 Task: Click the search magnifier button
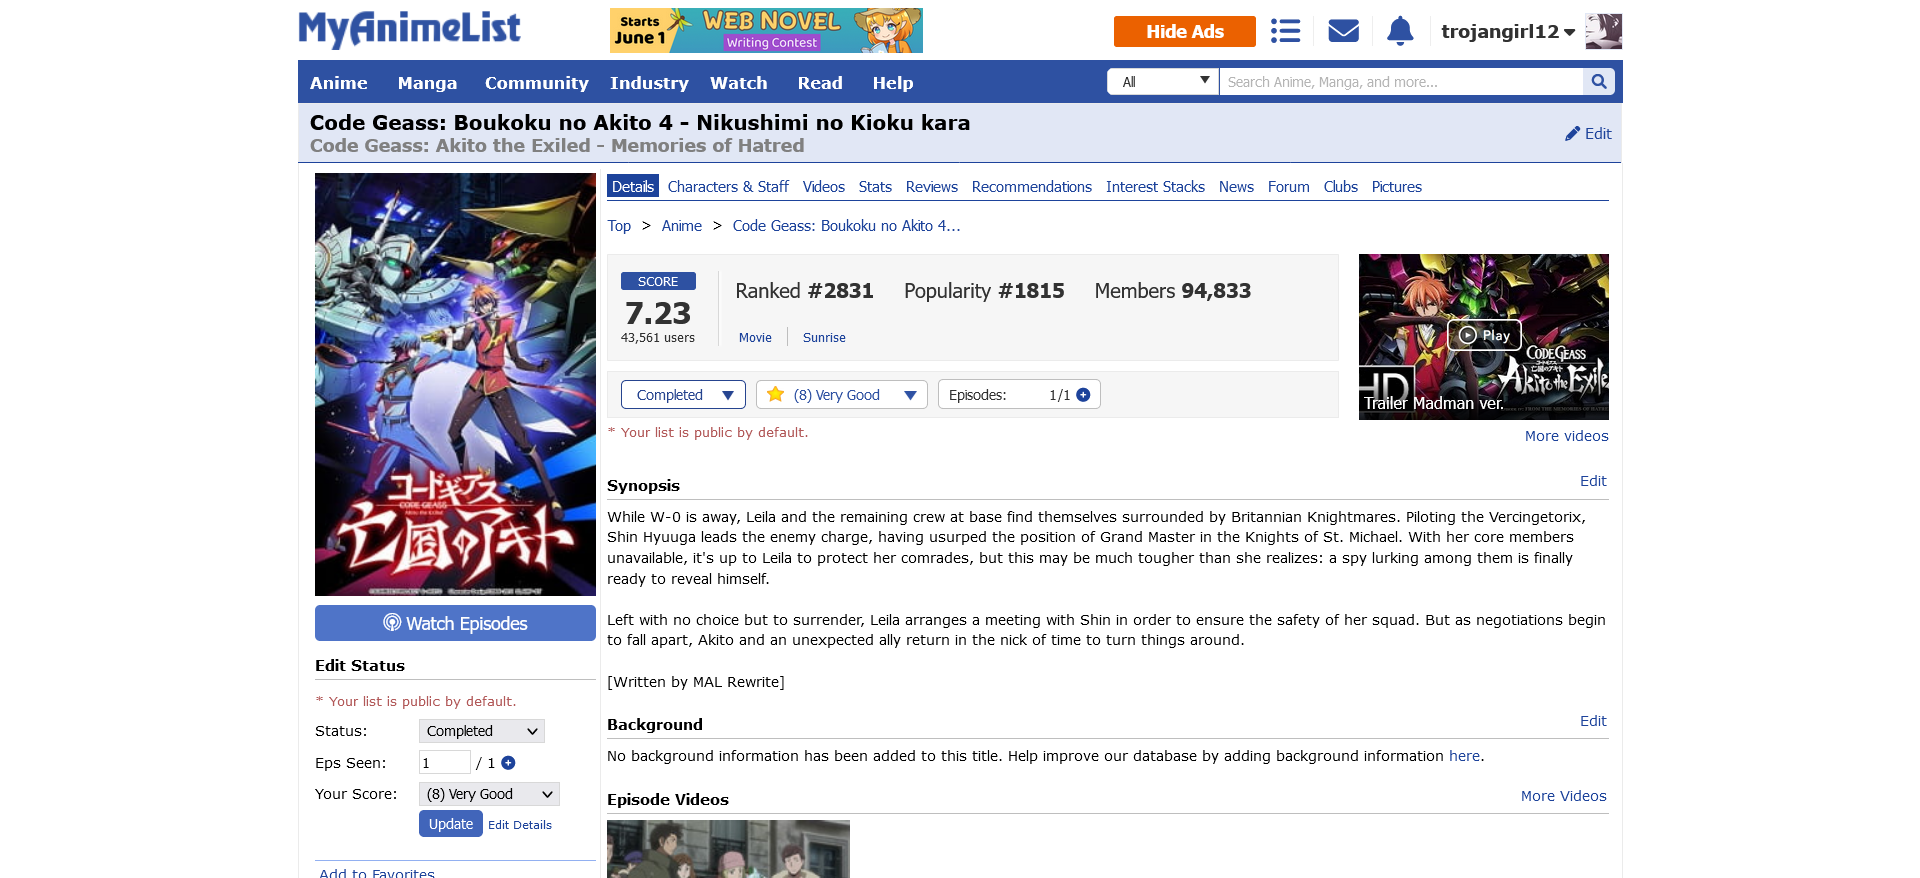[x=1599, y=82]
